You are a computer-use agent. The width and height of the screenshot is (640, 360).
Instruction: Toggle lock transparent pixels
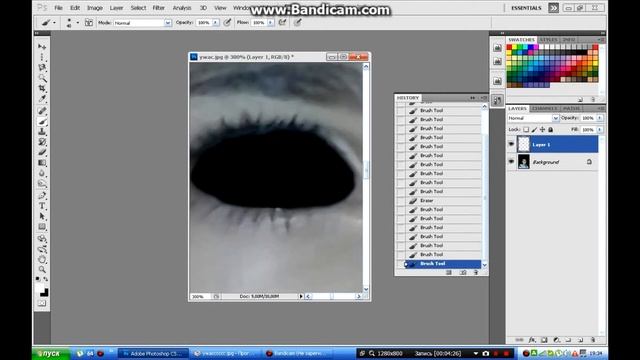pyautogui.click(x=526, y=130)
